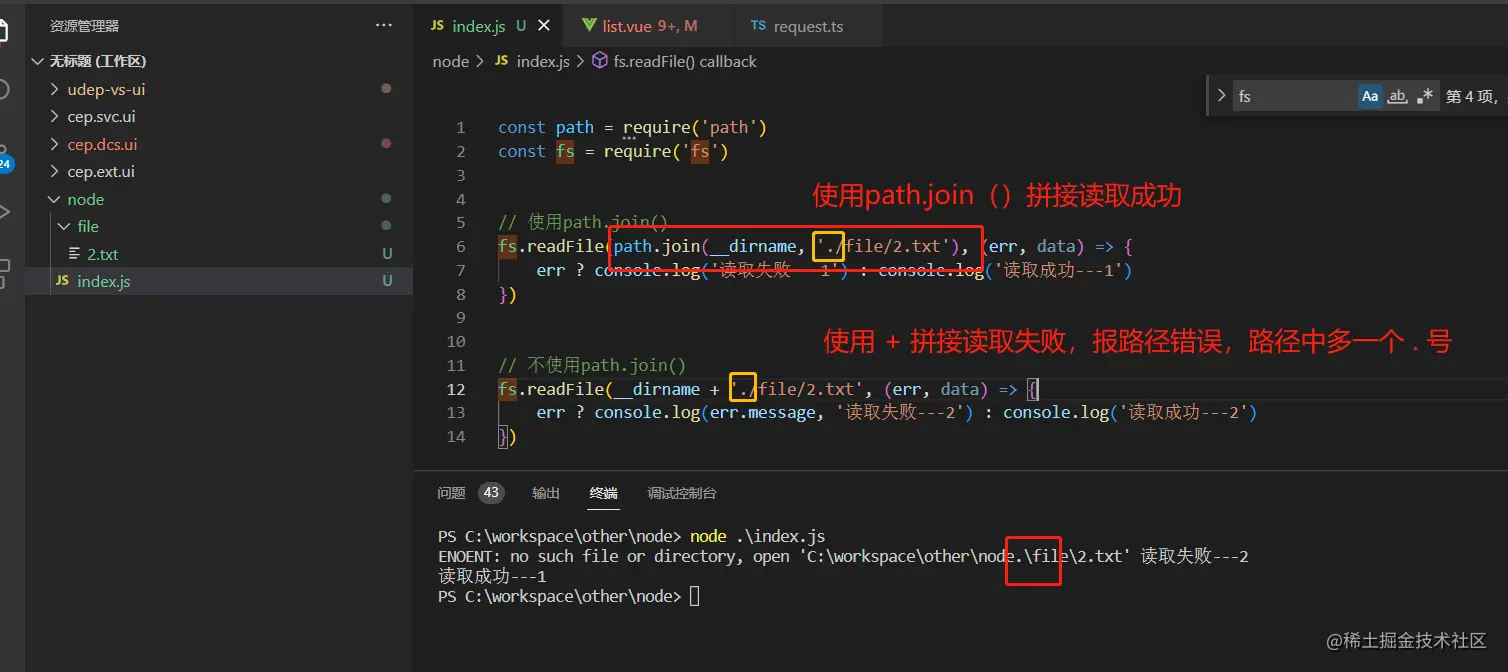The height and width of the screenshot is (672, 1508).
Task: Click the last terminal prompt with cursor
Action: pos(569,596)
